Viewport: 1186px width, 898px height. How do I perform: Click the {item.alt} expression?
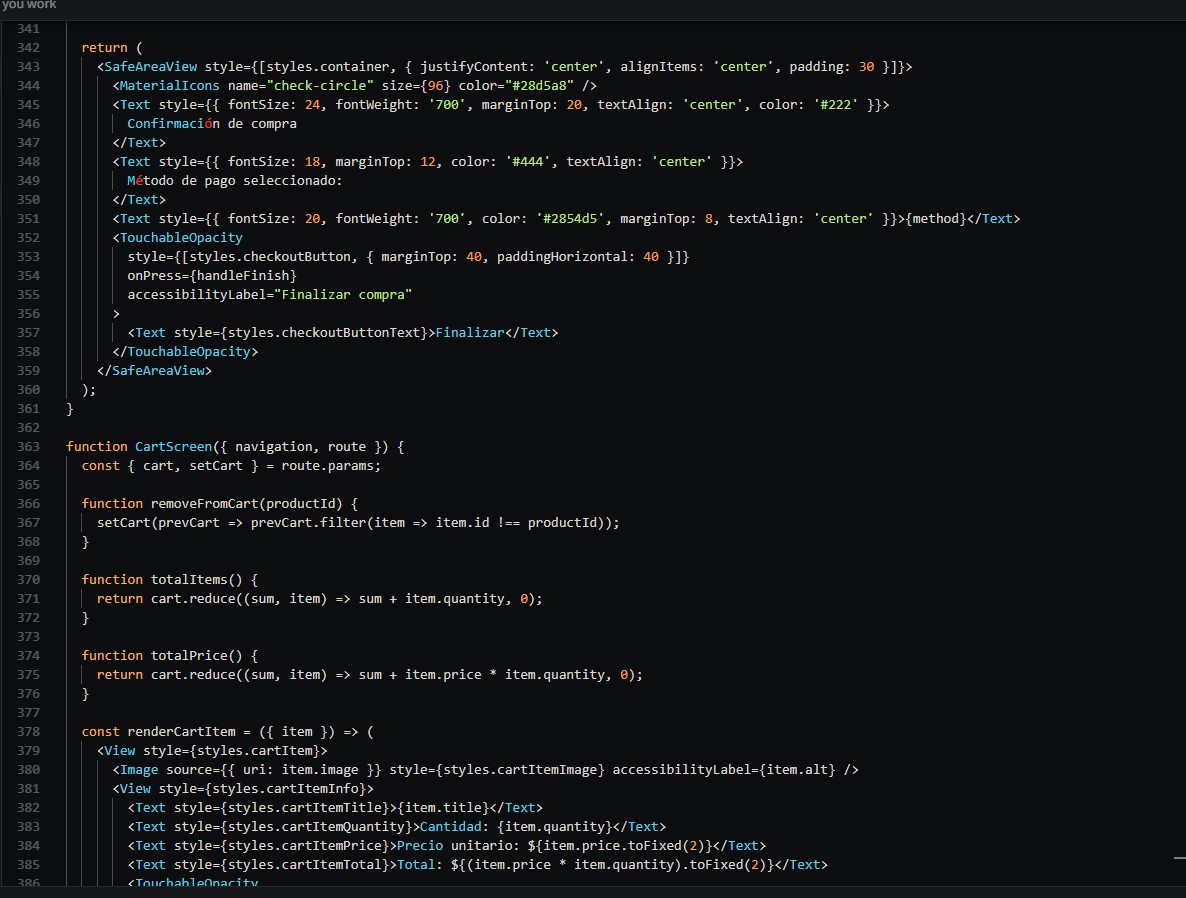[x=797, y=770]
